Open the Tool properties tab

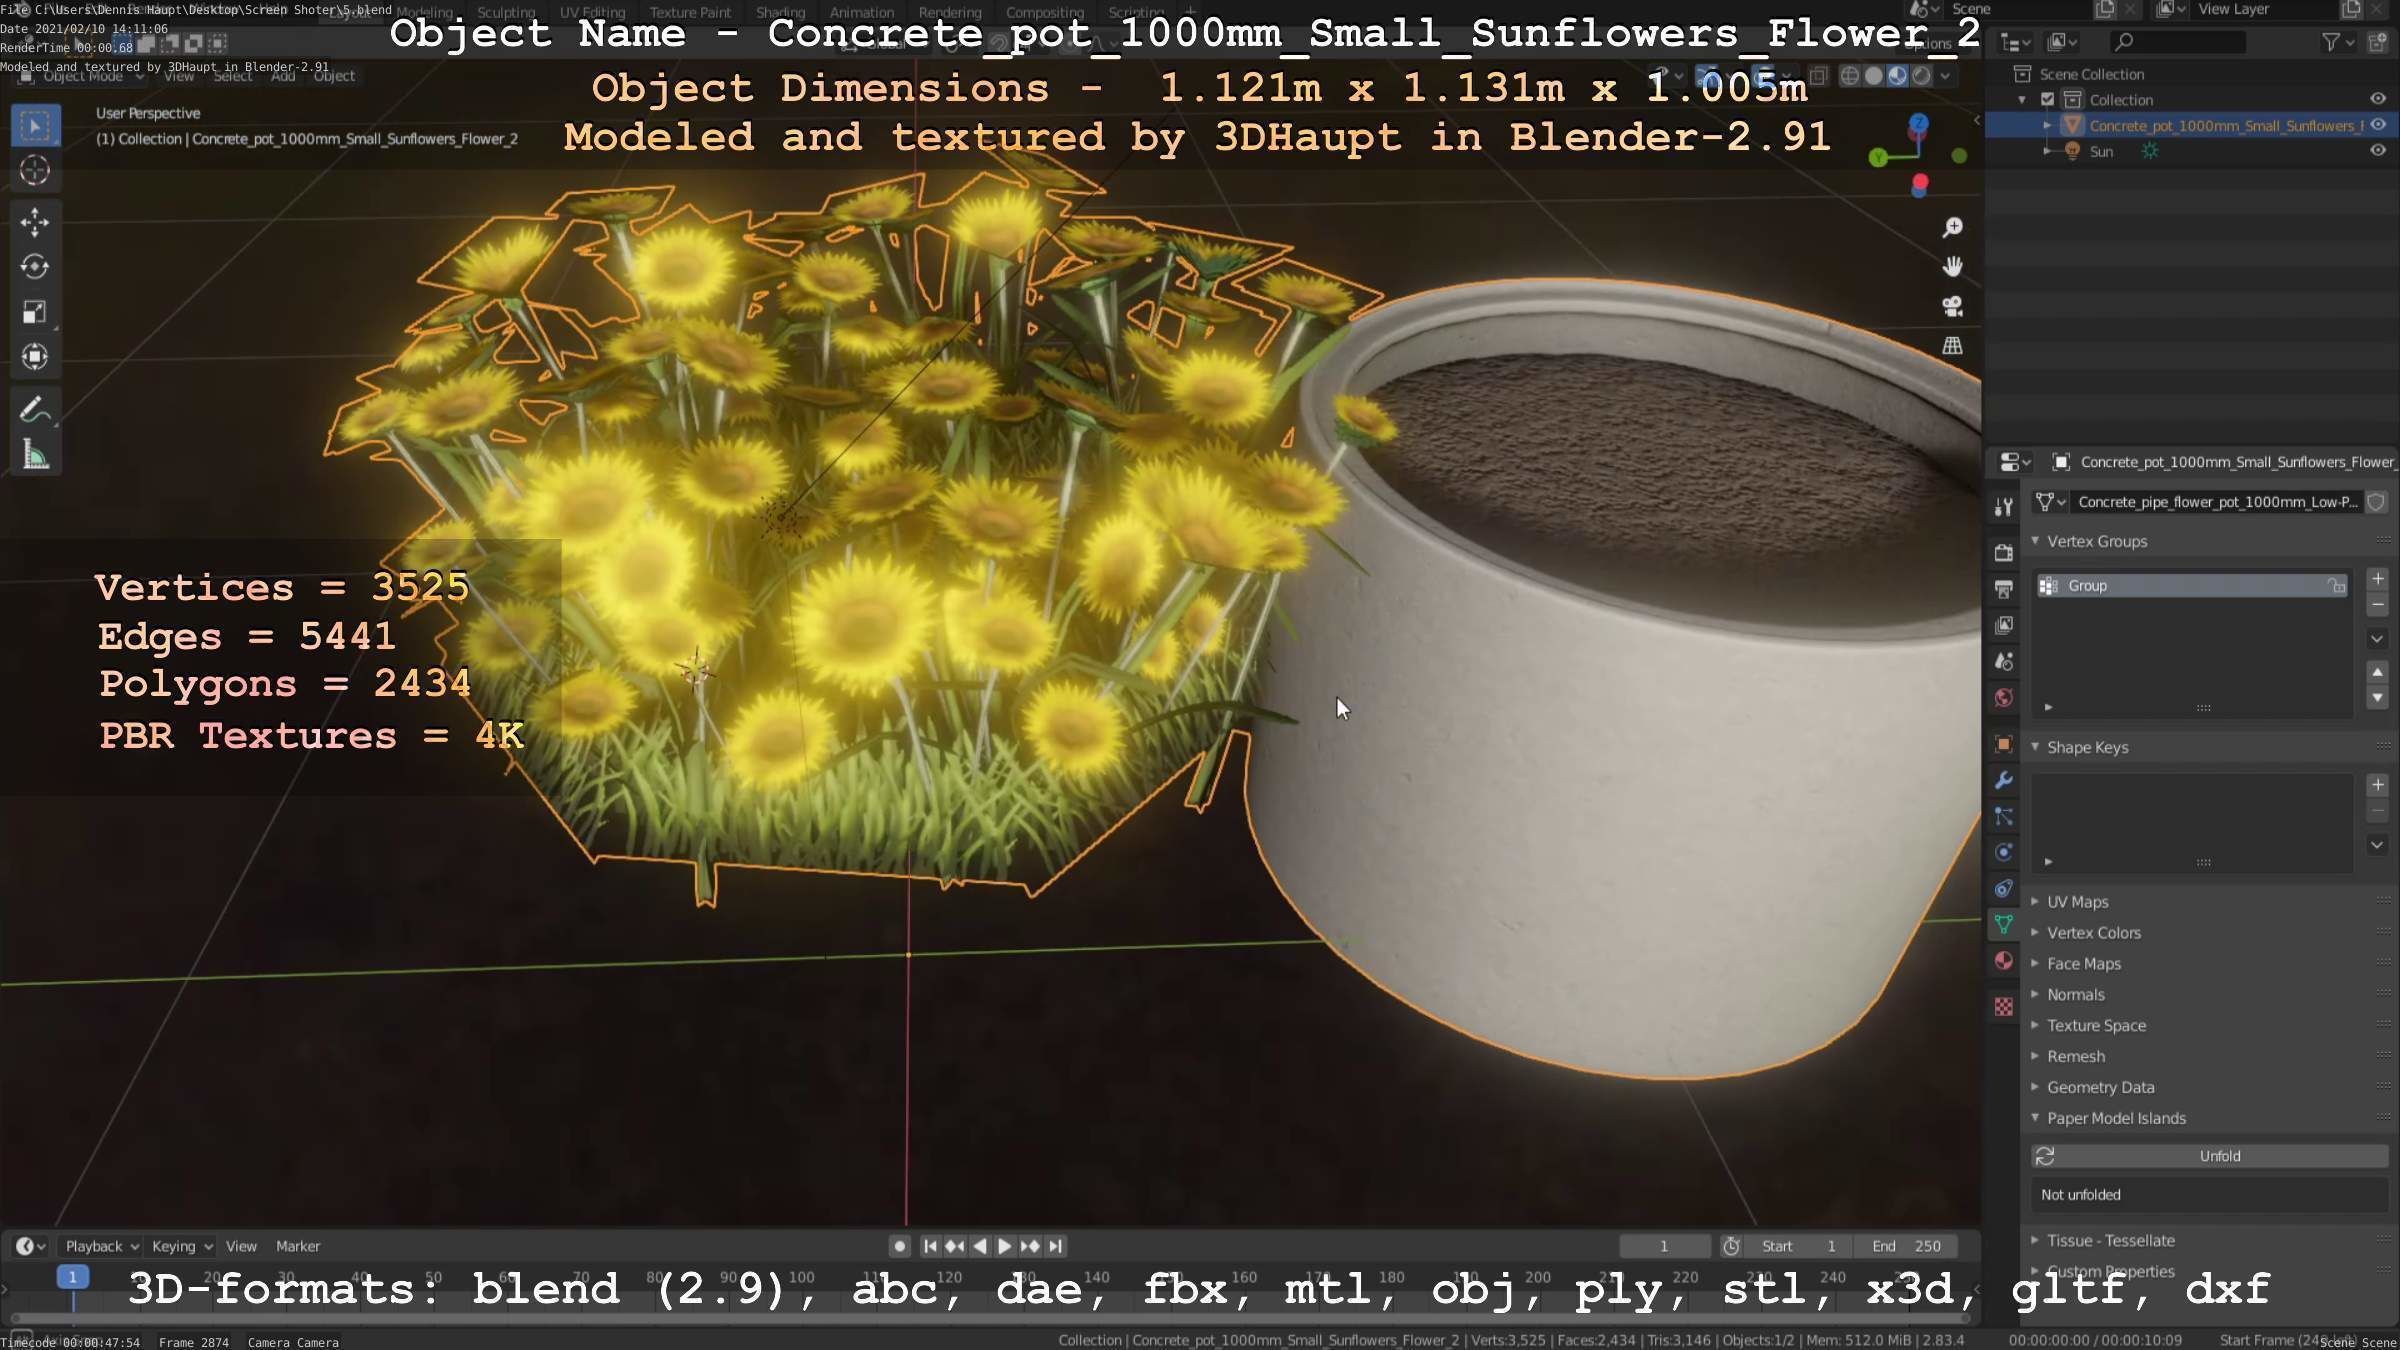pos(2003,507)
